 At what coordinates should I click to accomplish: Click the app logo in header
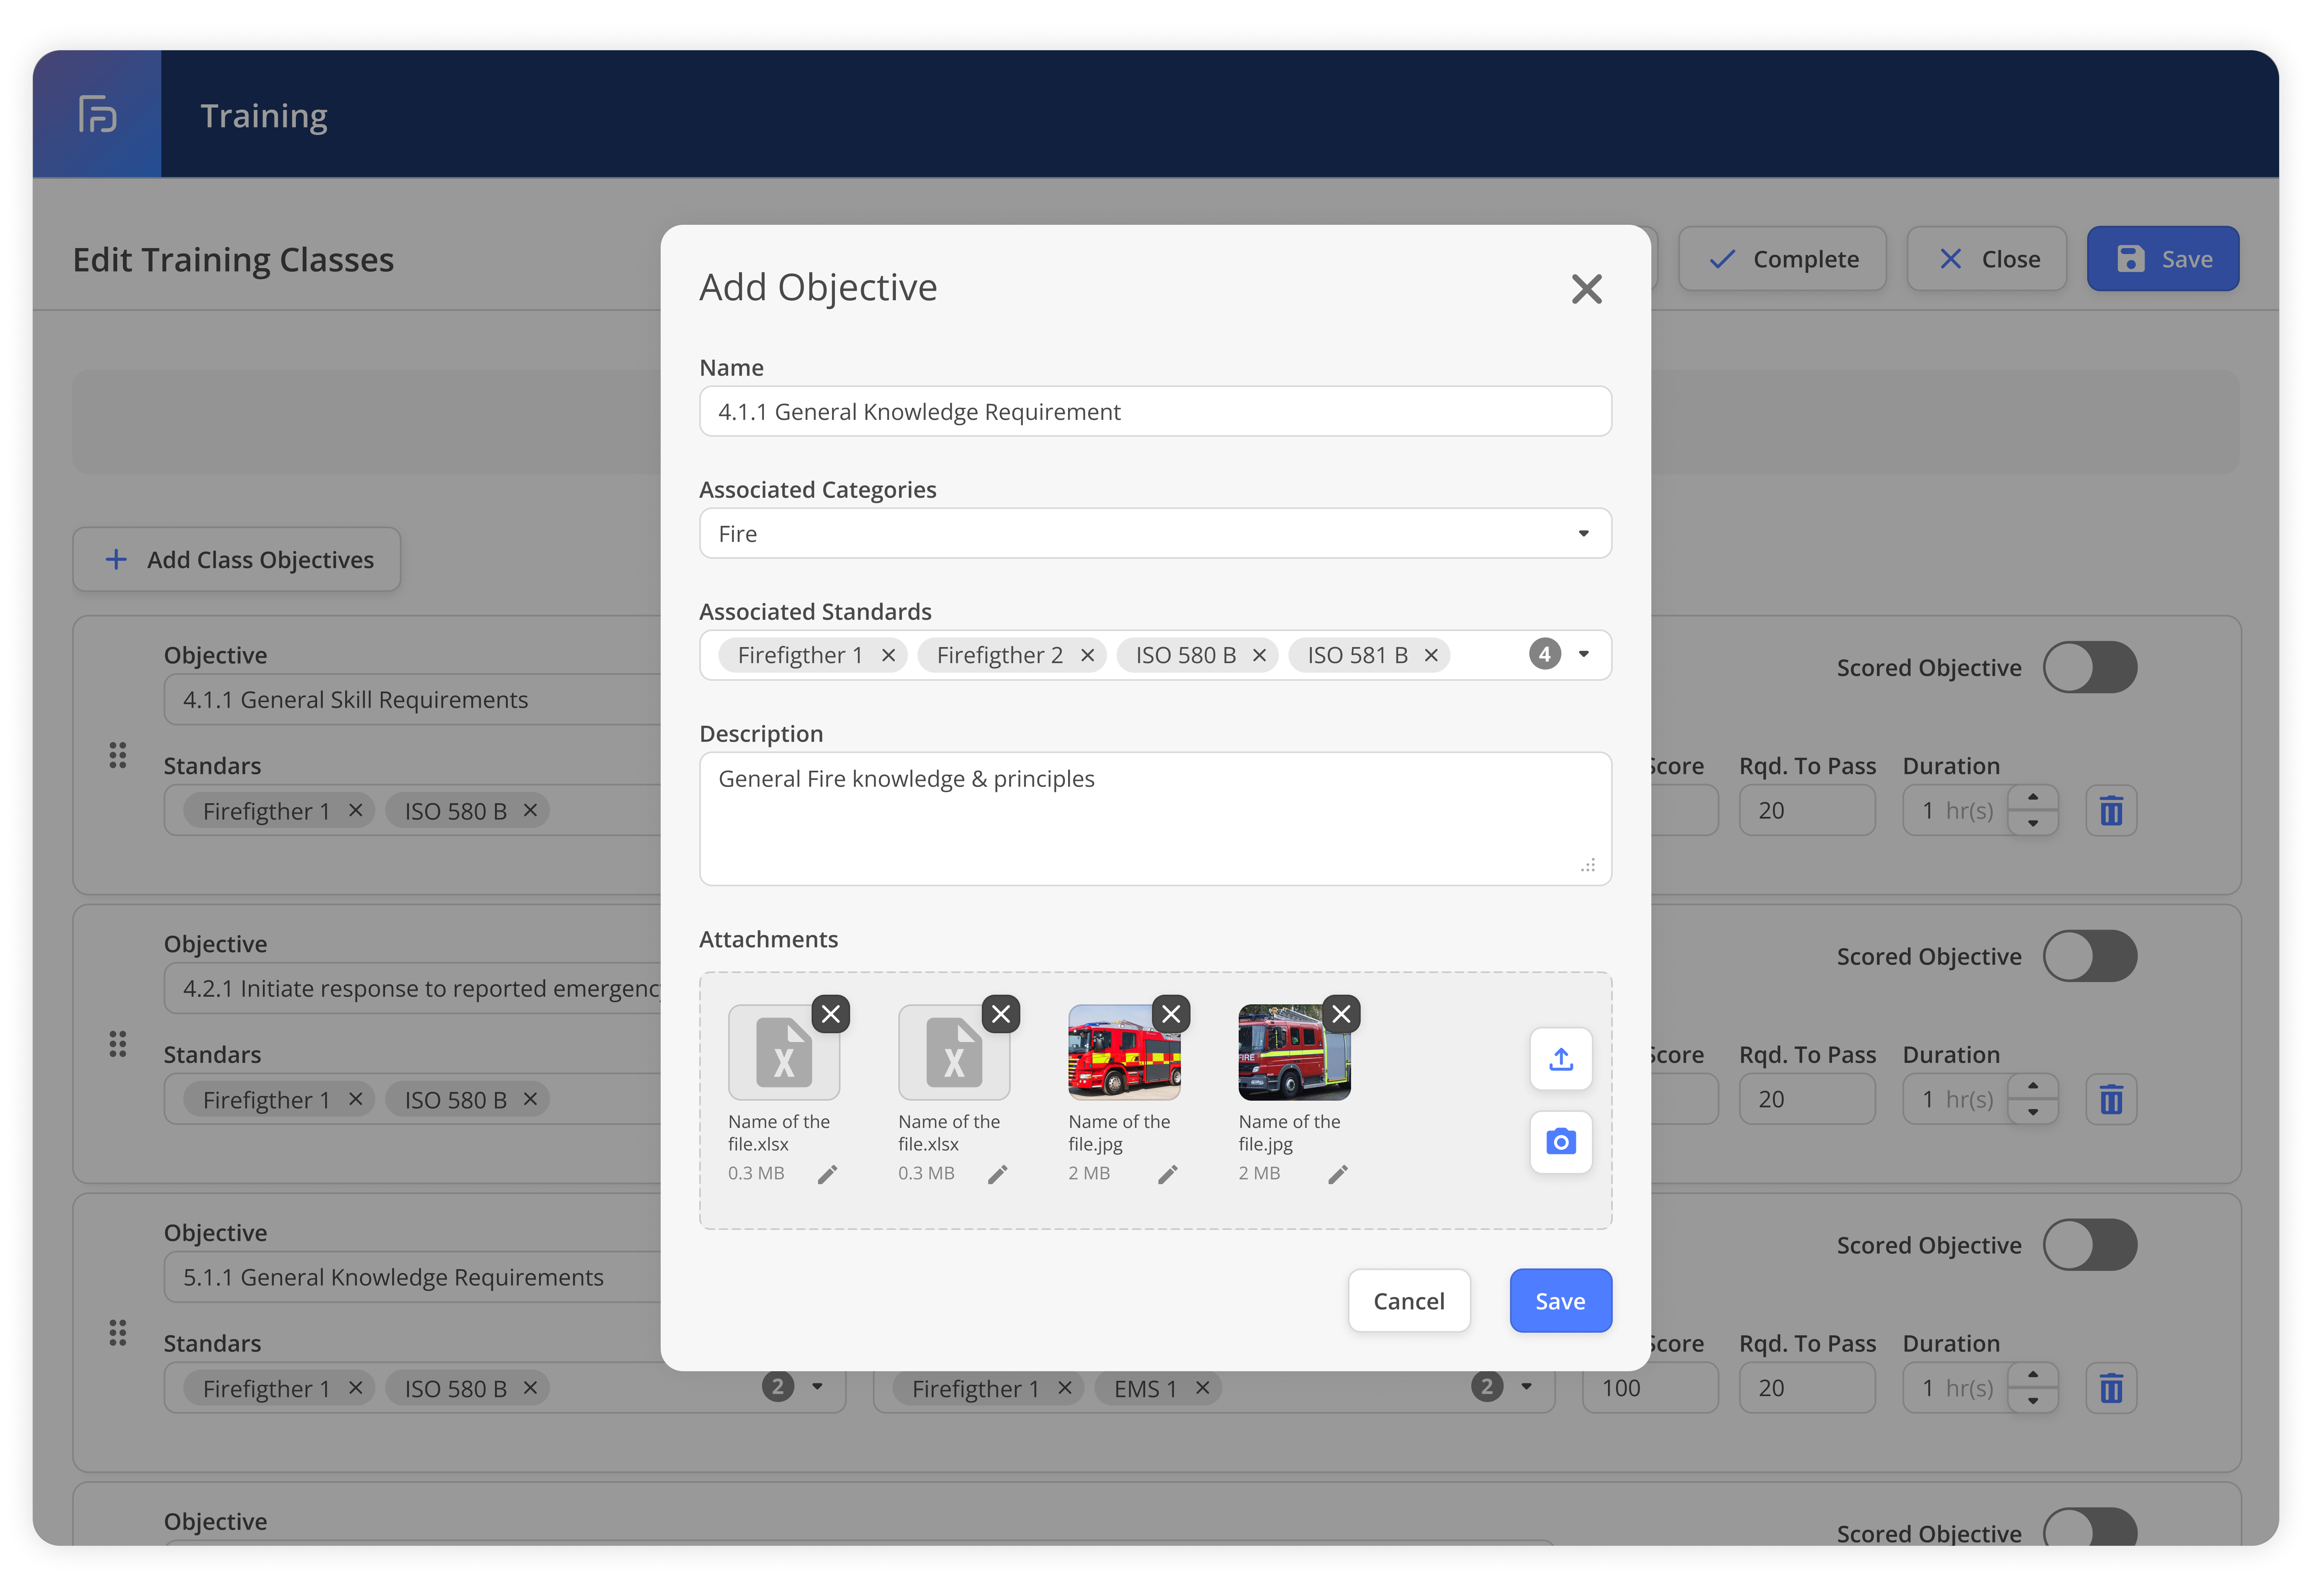[x=97, y=114]
